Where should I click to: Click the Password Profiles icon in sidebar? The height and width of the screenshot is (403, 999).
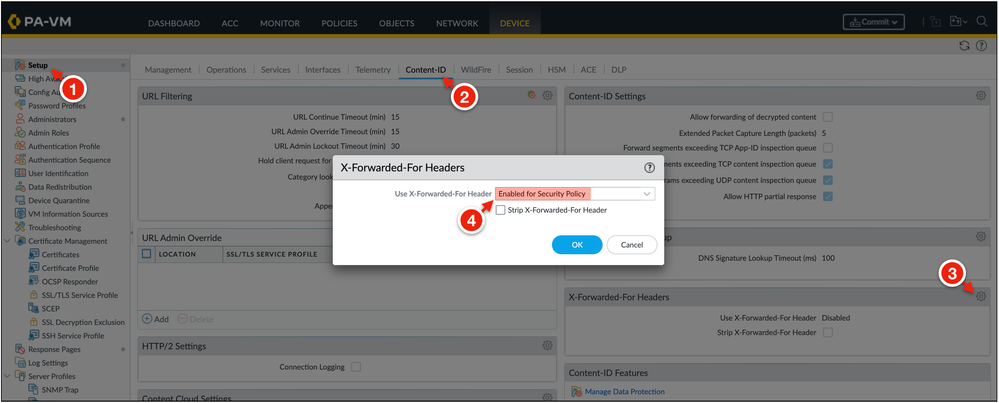tap(20, 106)
